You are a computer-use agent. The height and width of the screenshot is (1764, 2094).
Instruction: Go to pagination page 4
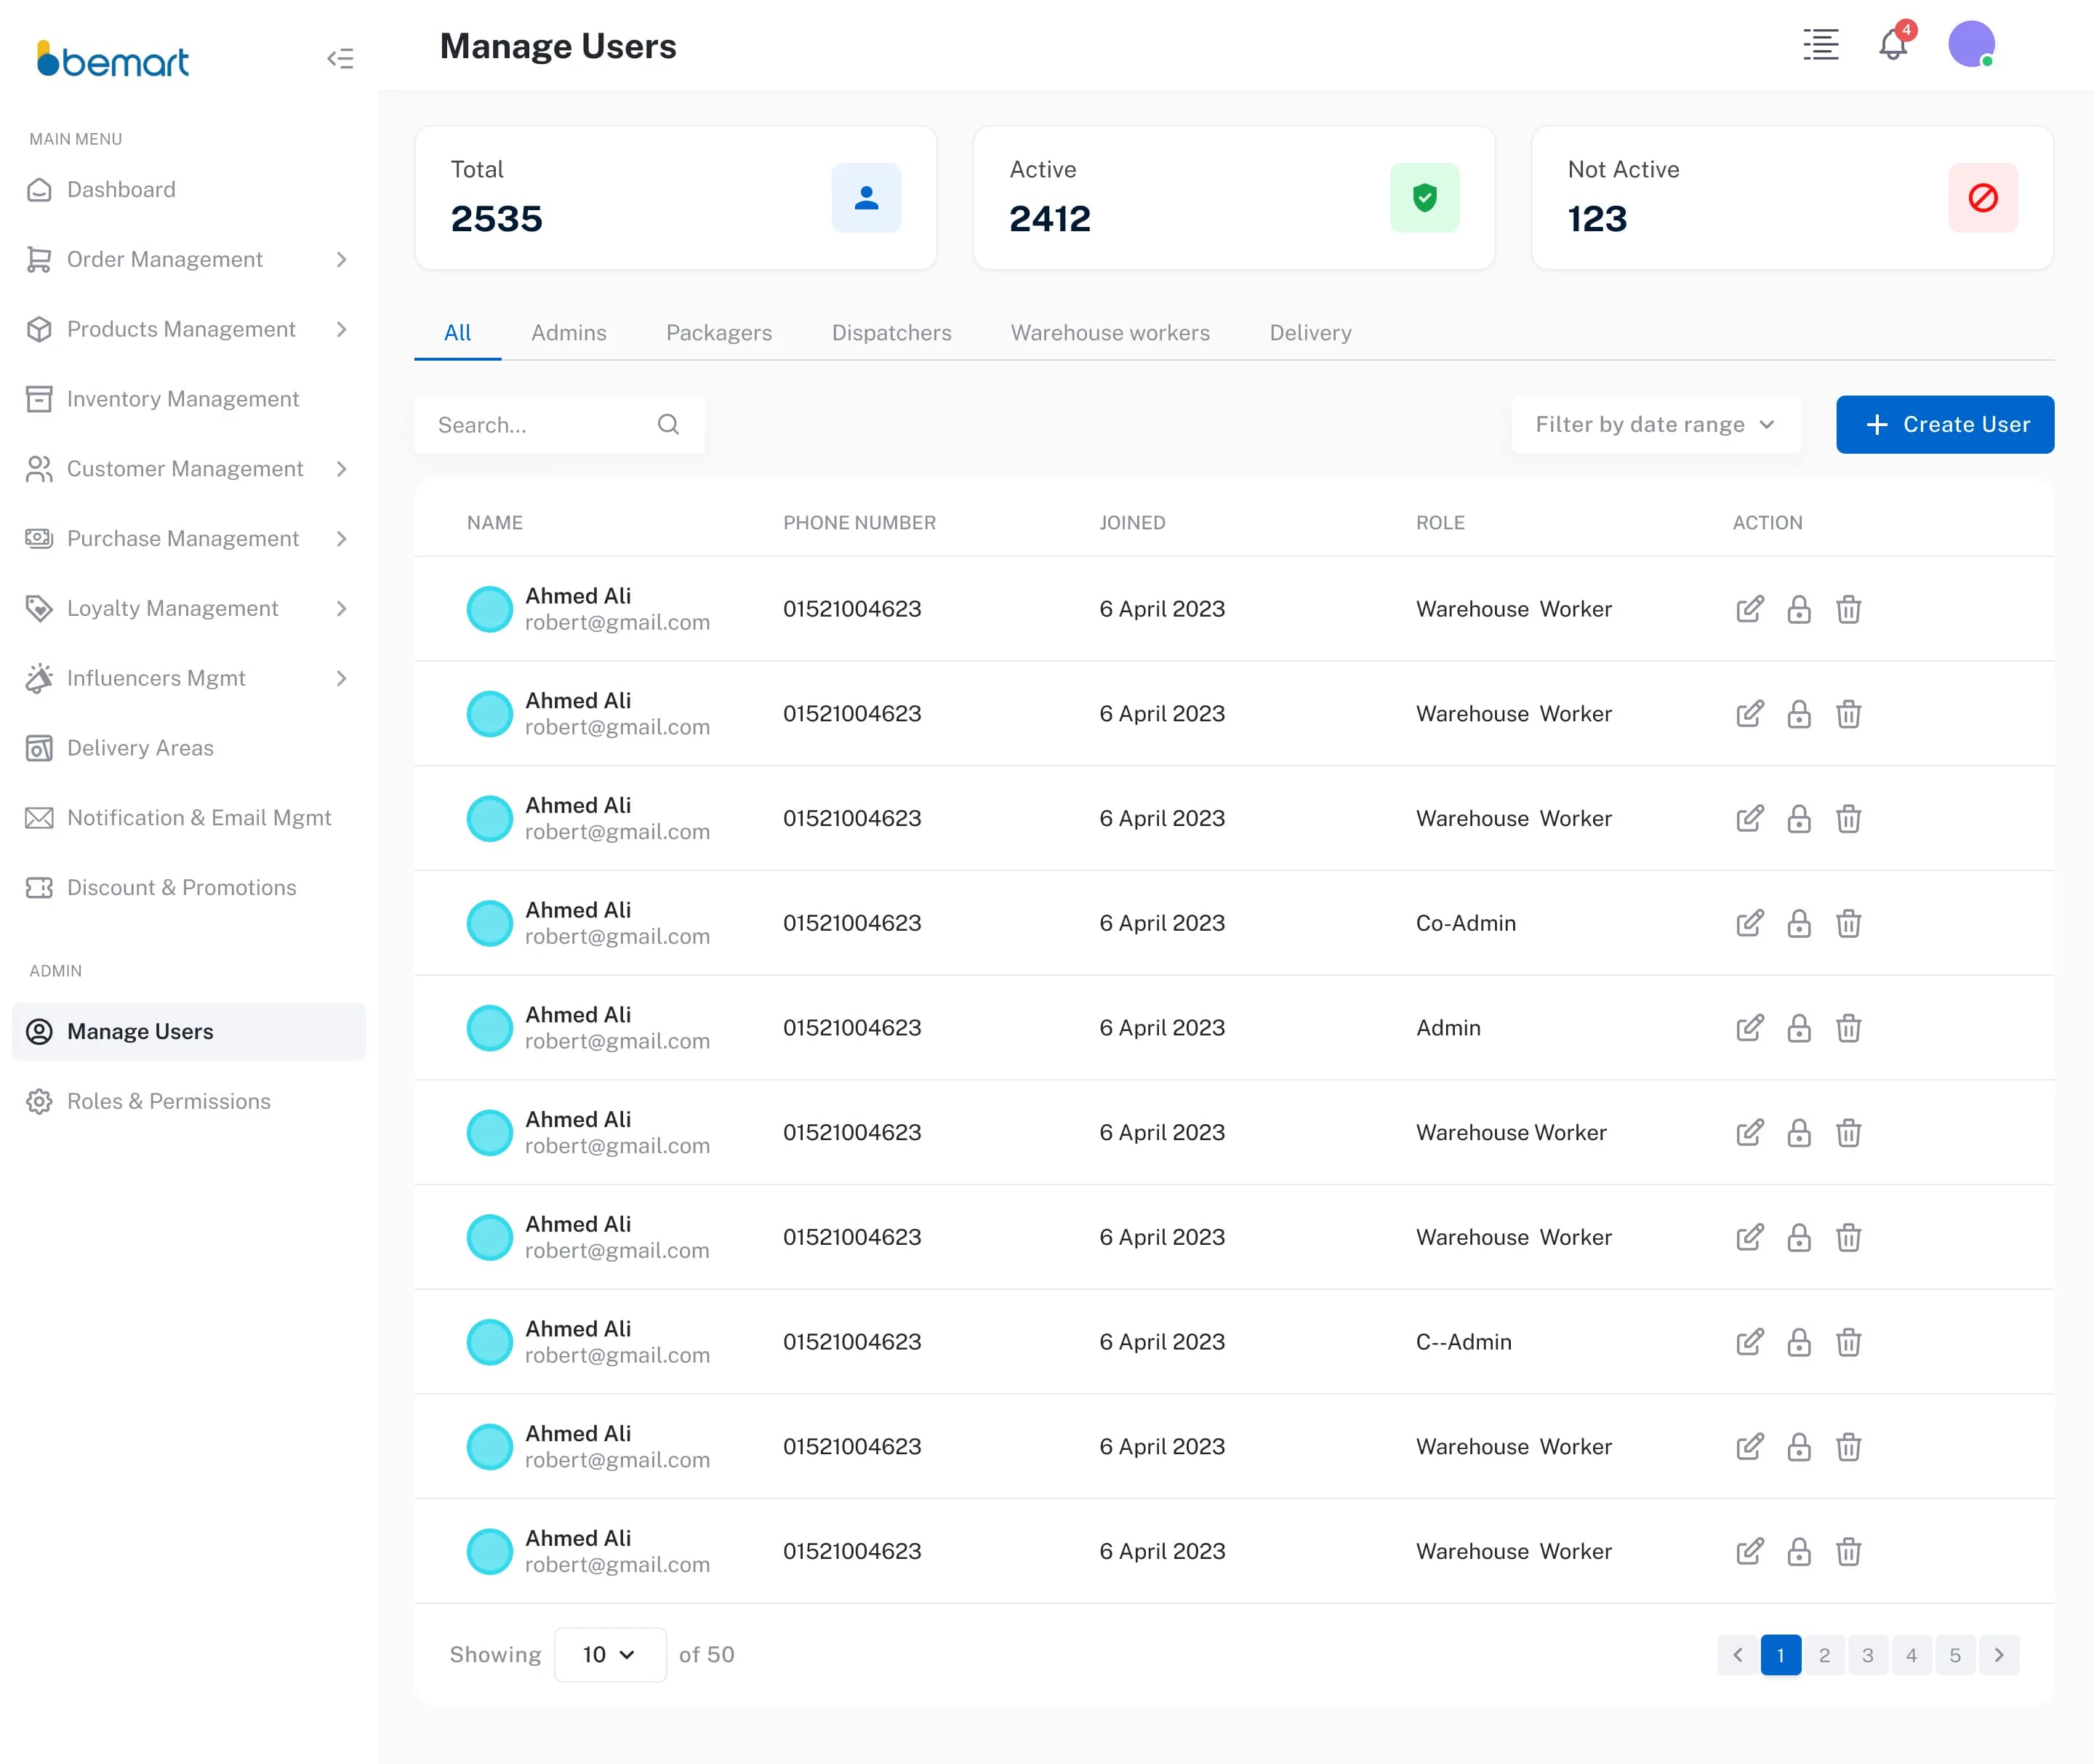pos(1911,1655)
